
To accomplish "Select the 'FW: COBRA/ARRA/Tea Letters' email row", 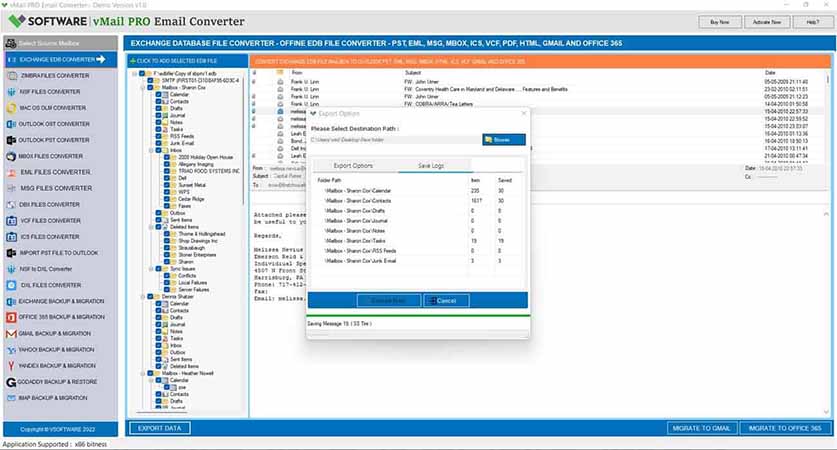I will [539, 104].
